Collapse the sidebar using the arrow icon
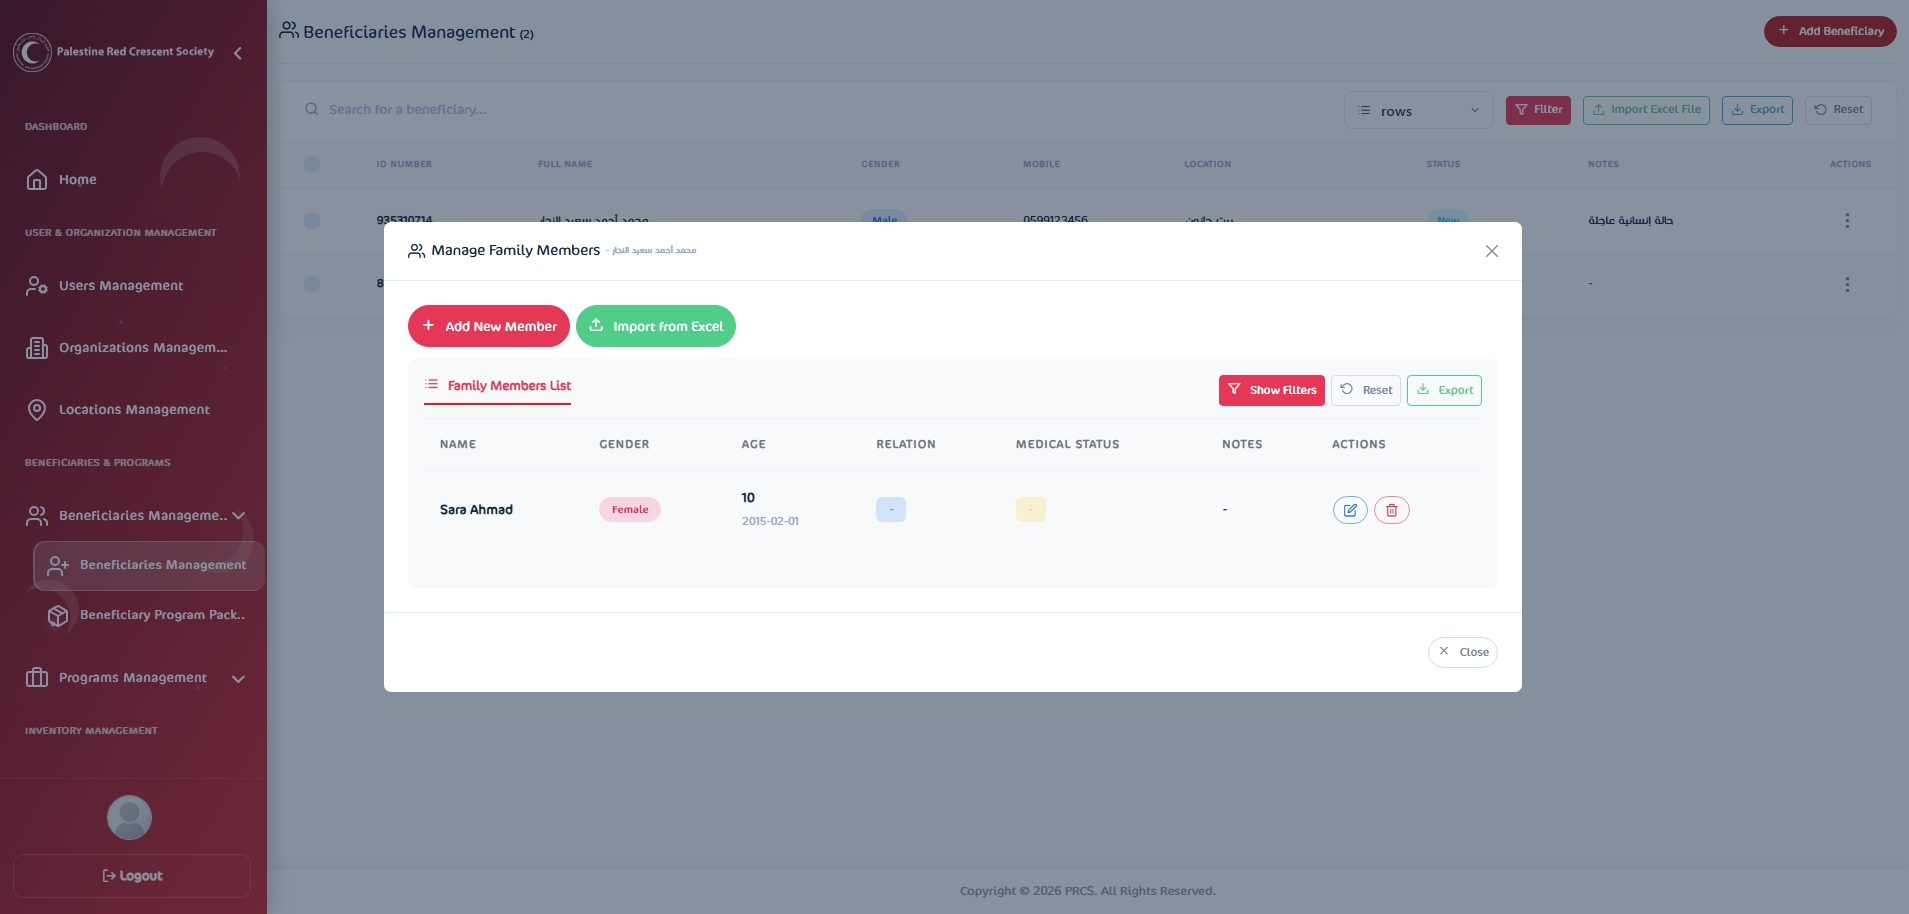 238,53
